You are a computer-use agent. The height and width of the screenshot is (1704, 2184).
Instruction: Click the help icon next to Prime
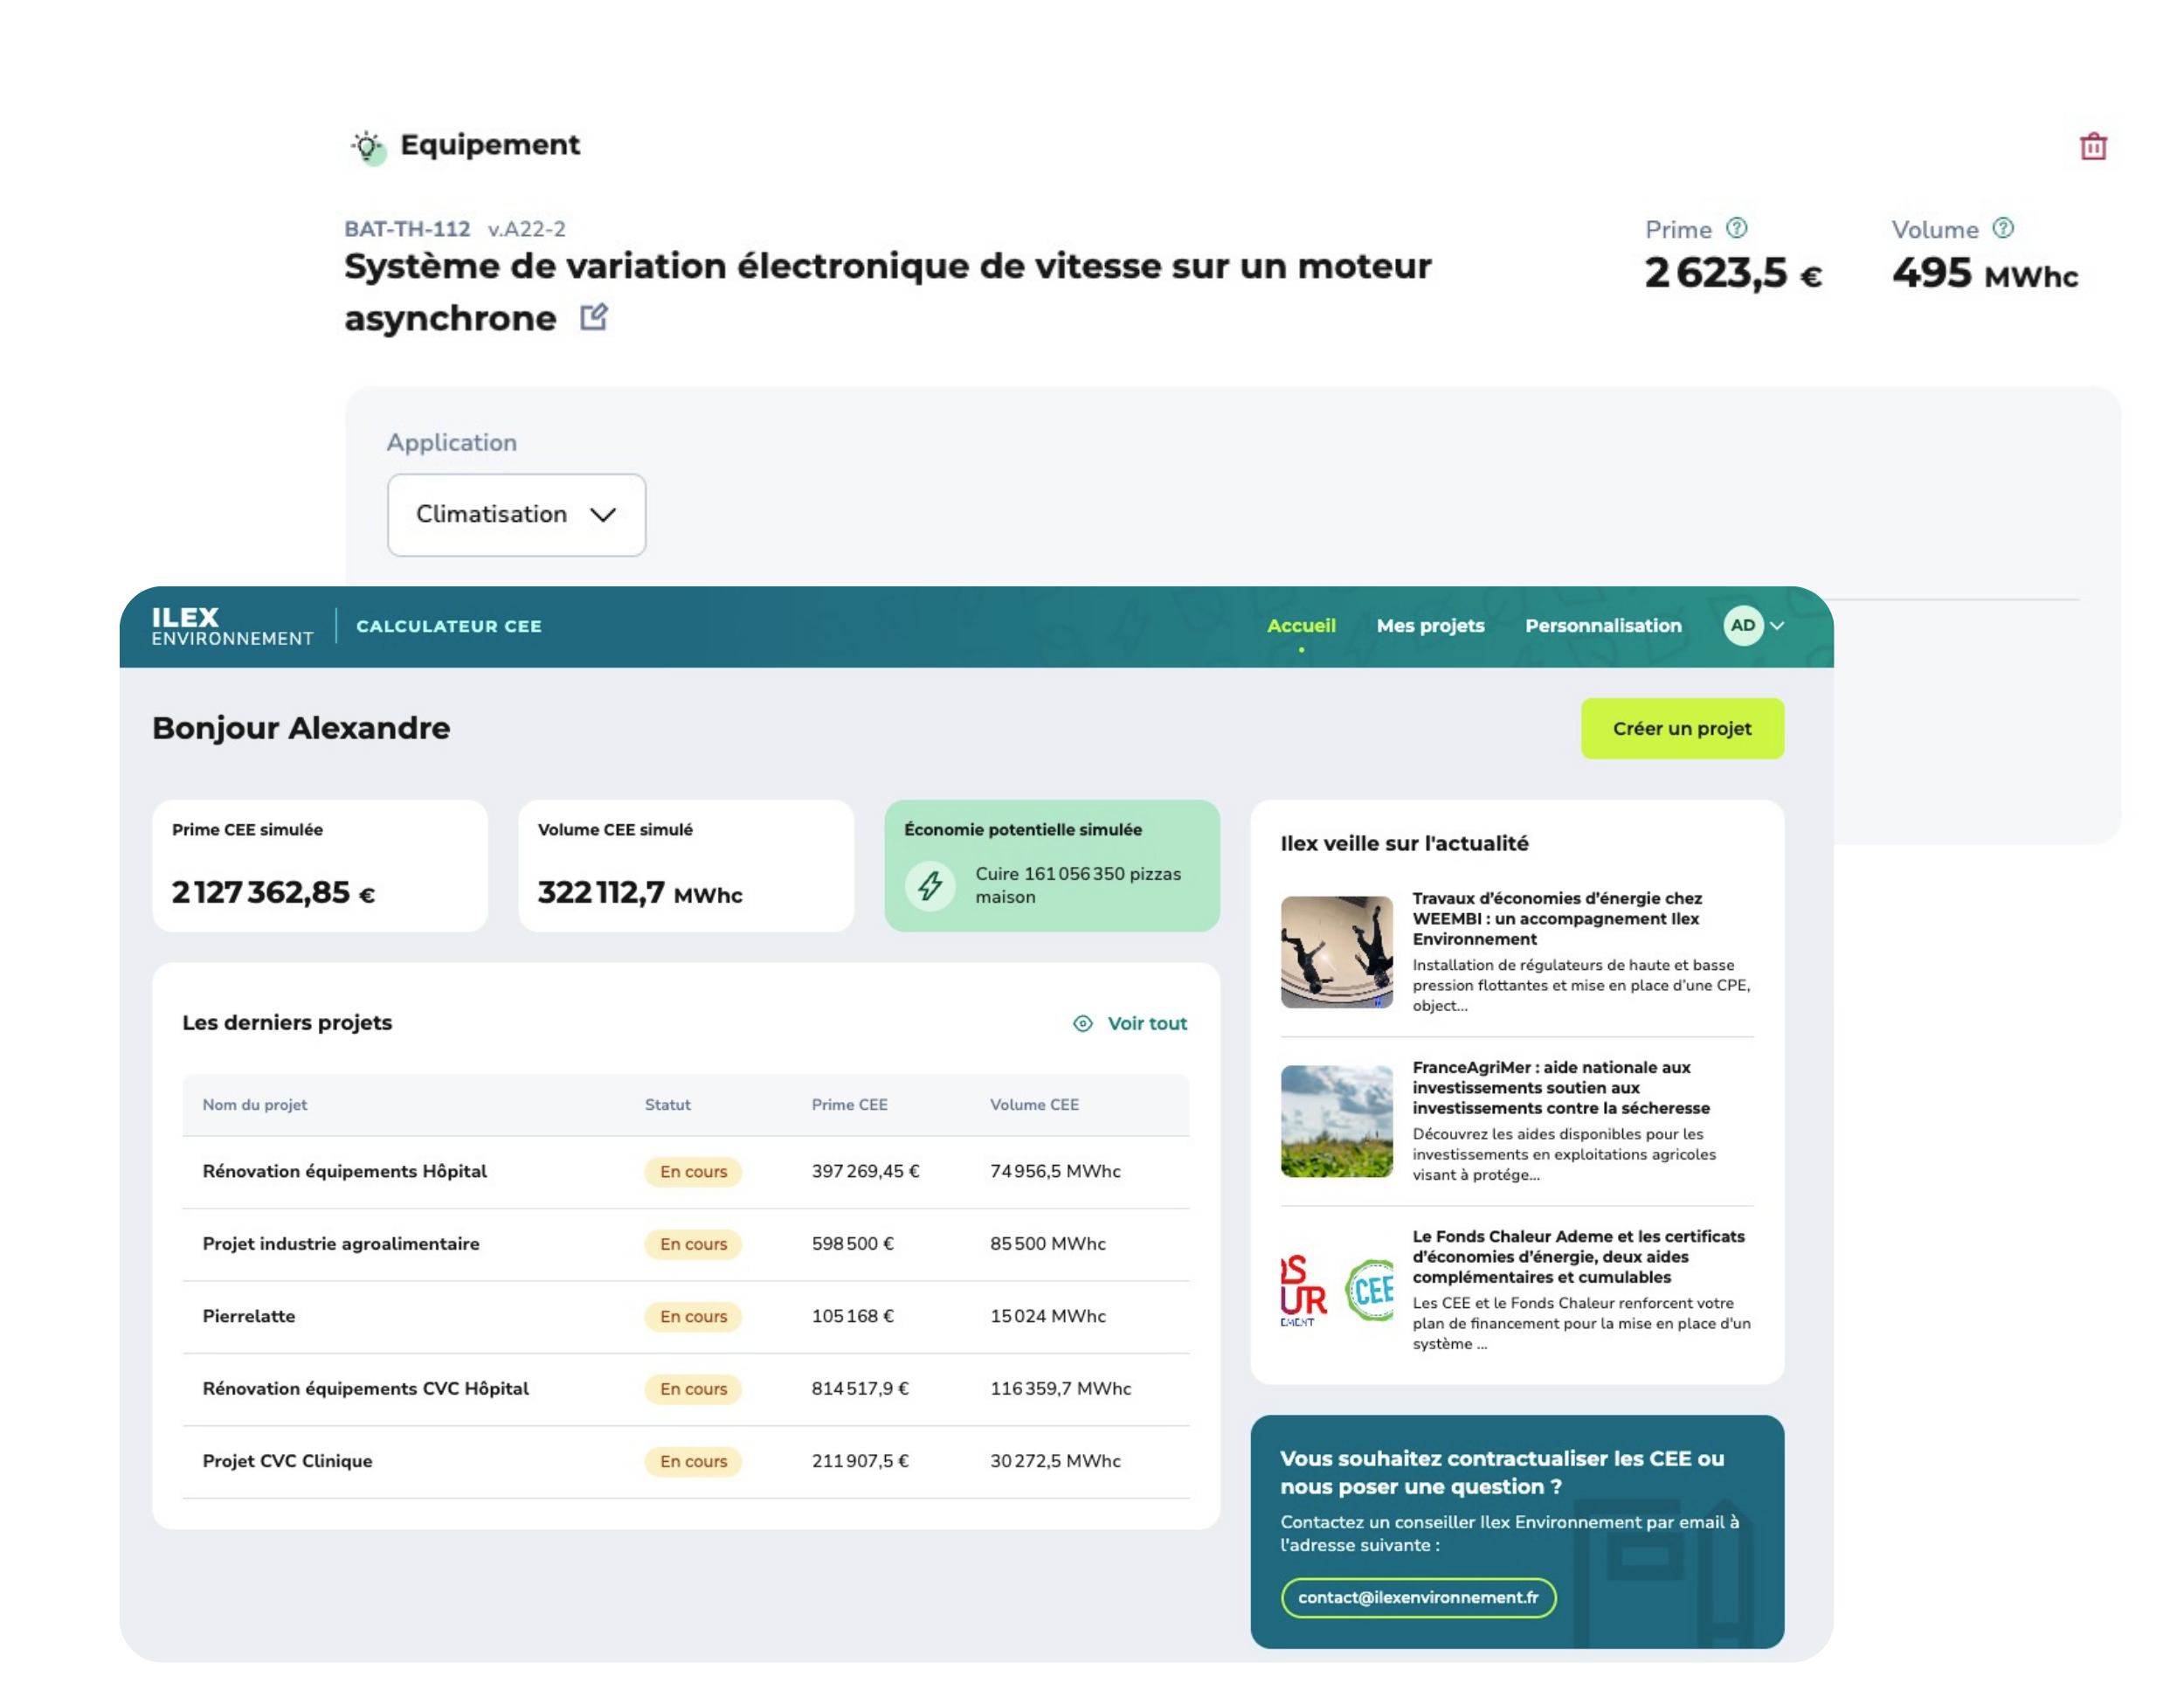click(1737, 228)
